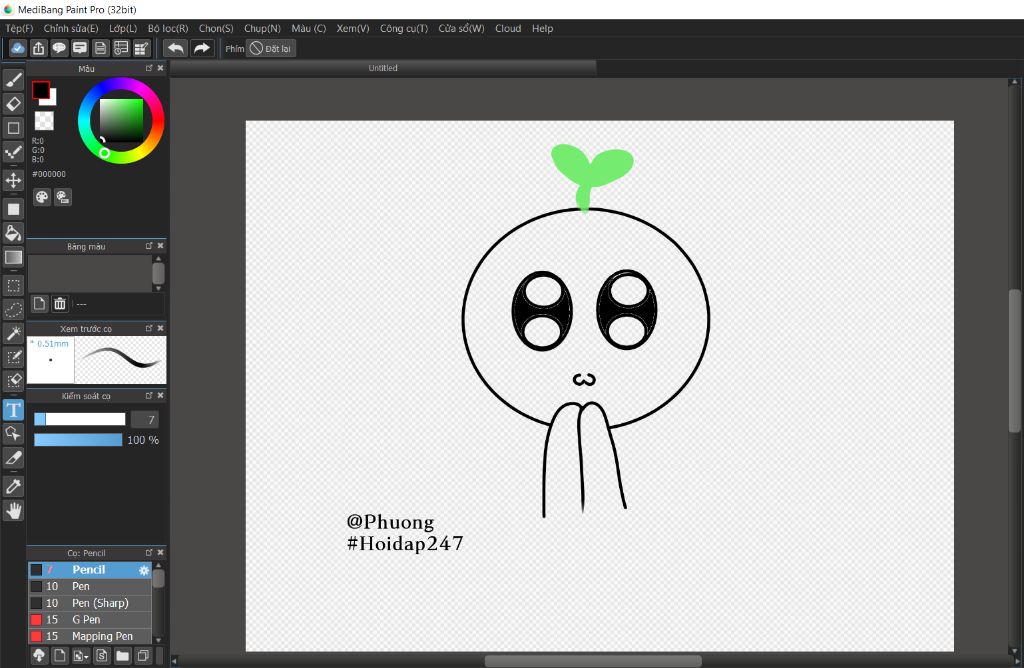Click the brush folder icon

122,656
